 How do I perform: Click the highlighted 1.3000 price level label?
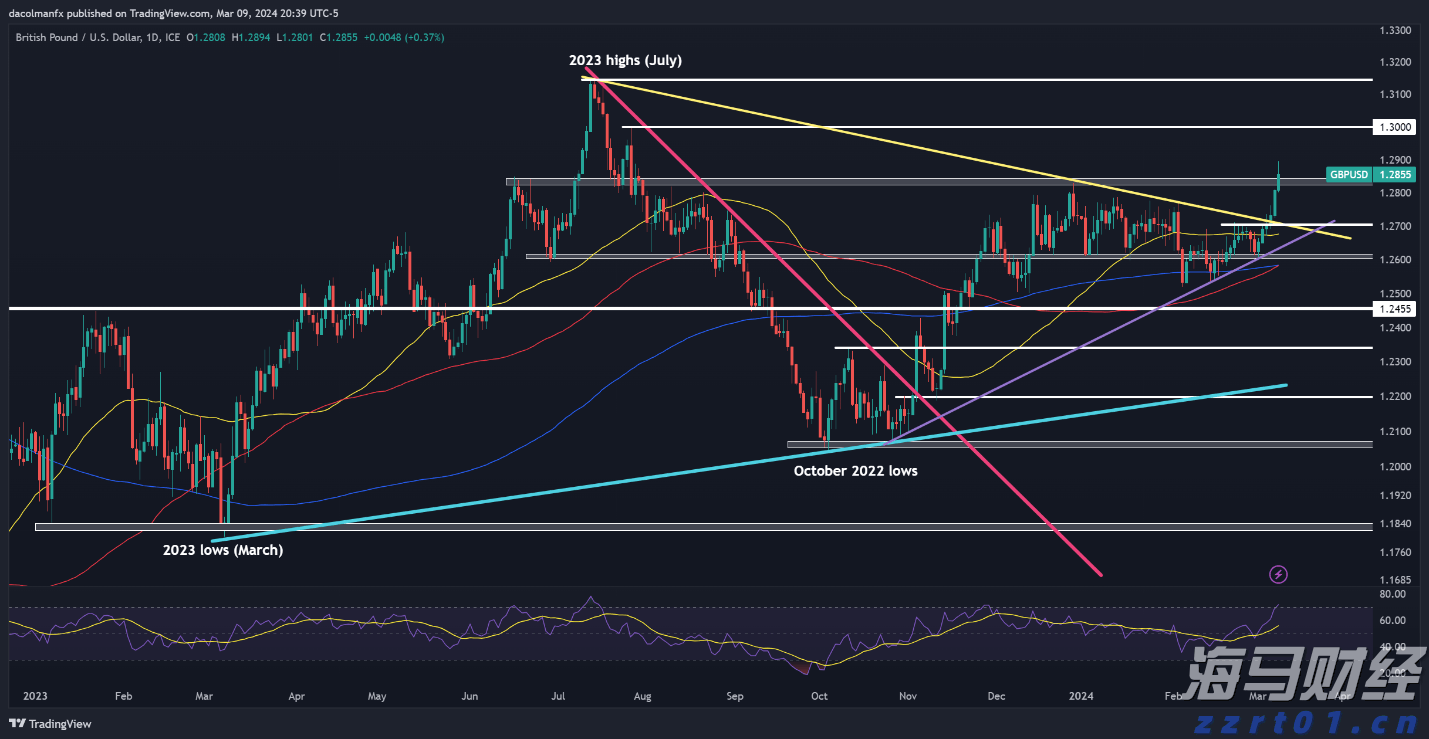1394,127
